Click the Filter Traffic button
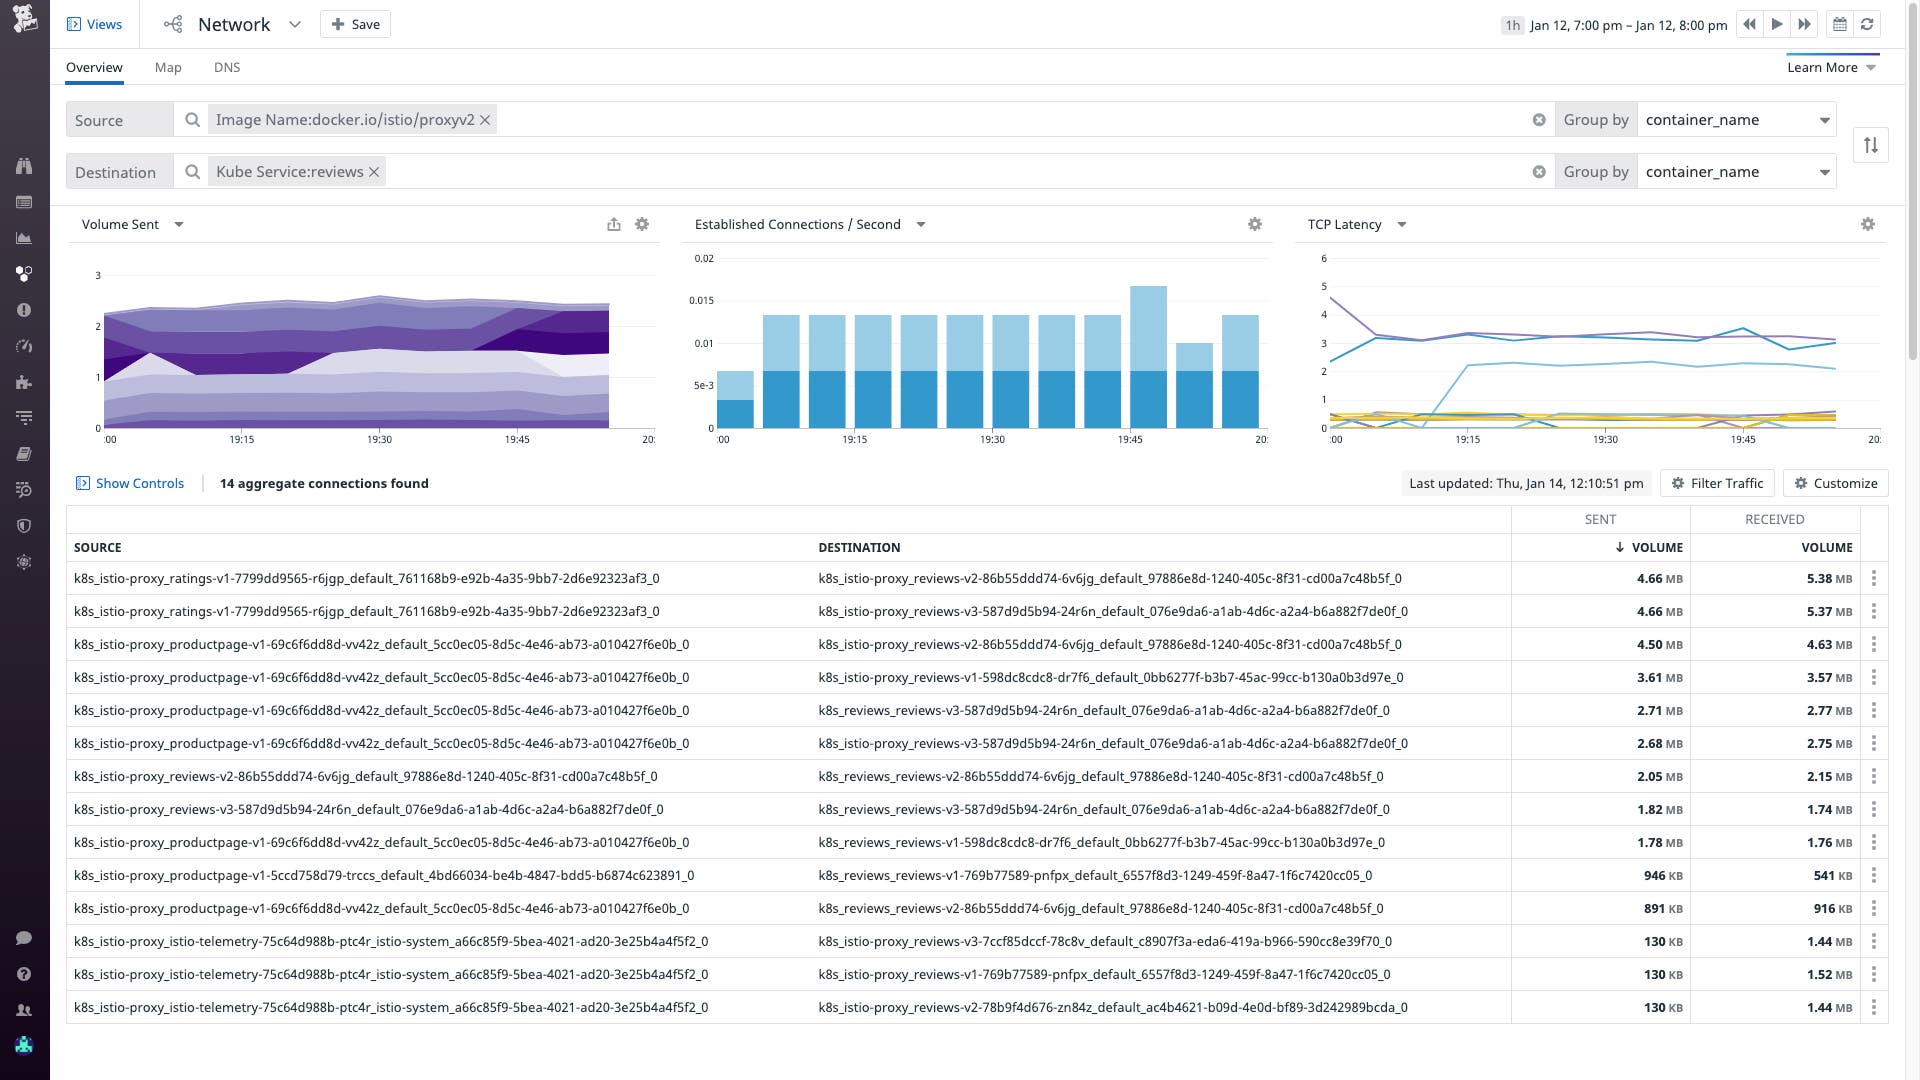Image resolution: width=1920 pixels, height=1080 pixels. 1716,483
